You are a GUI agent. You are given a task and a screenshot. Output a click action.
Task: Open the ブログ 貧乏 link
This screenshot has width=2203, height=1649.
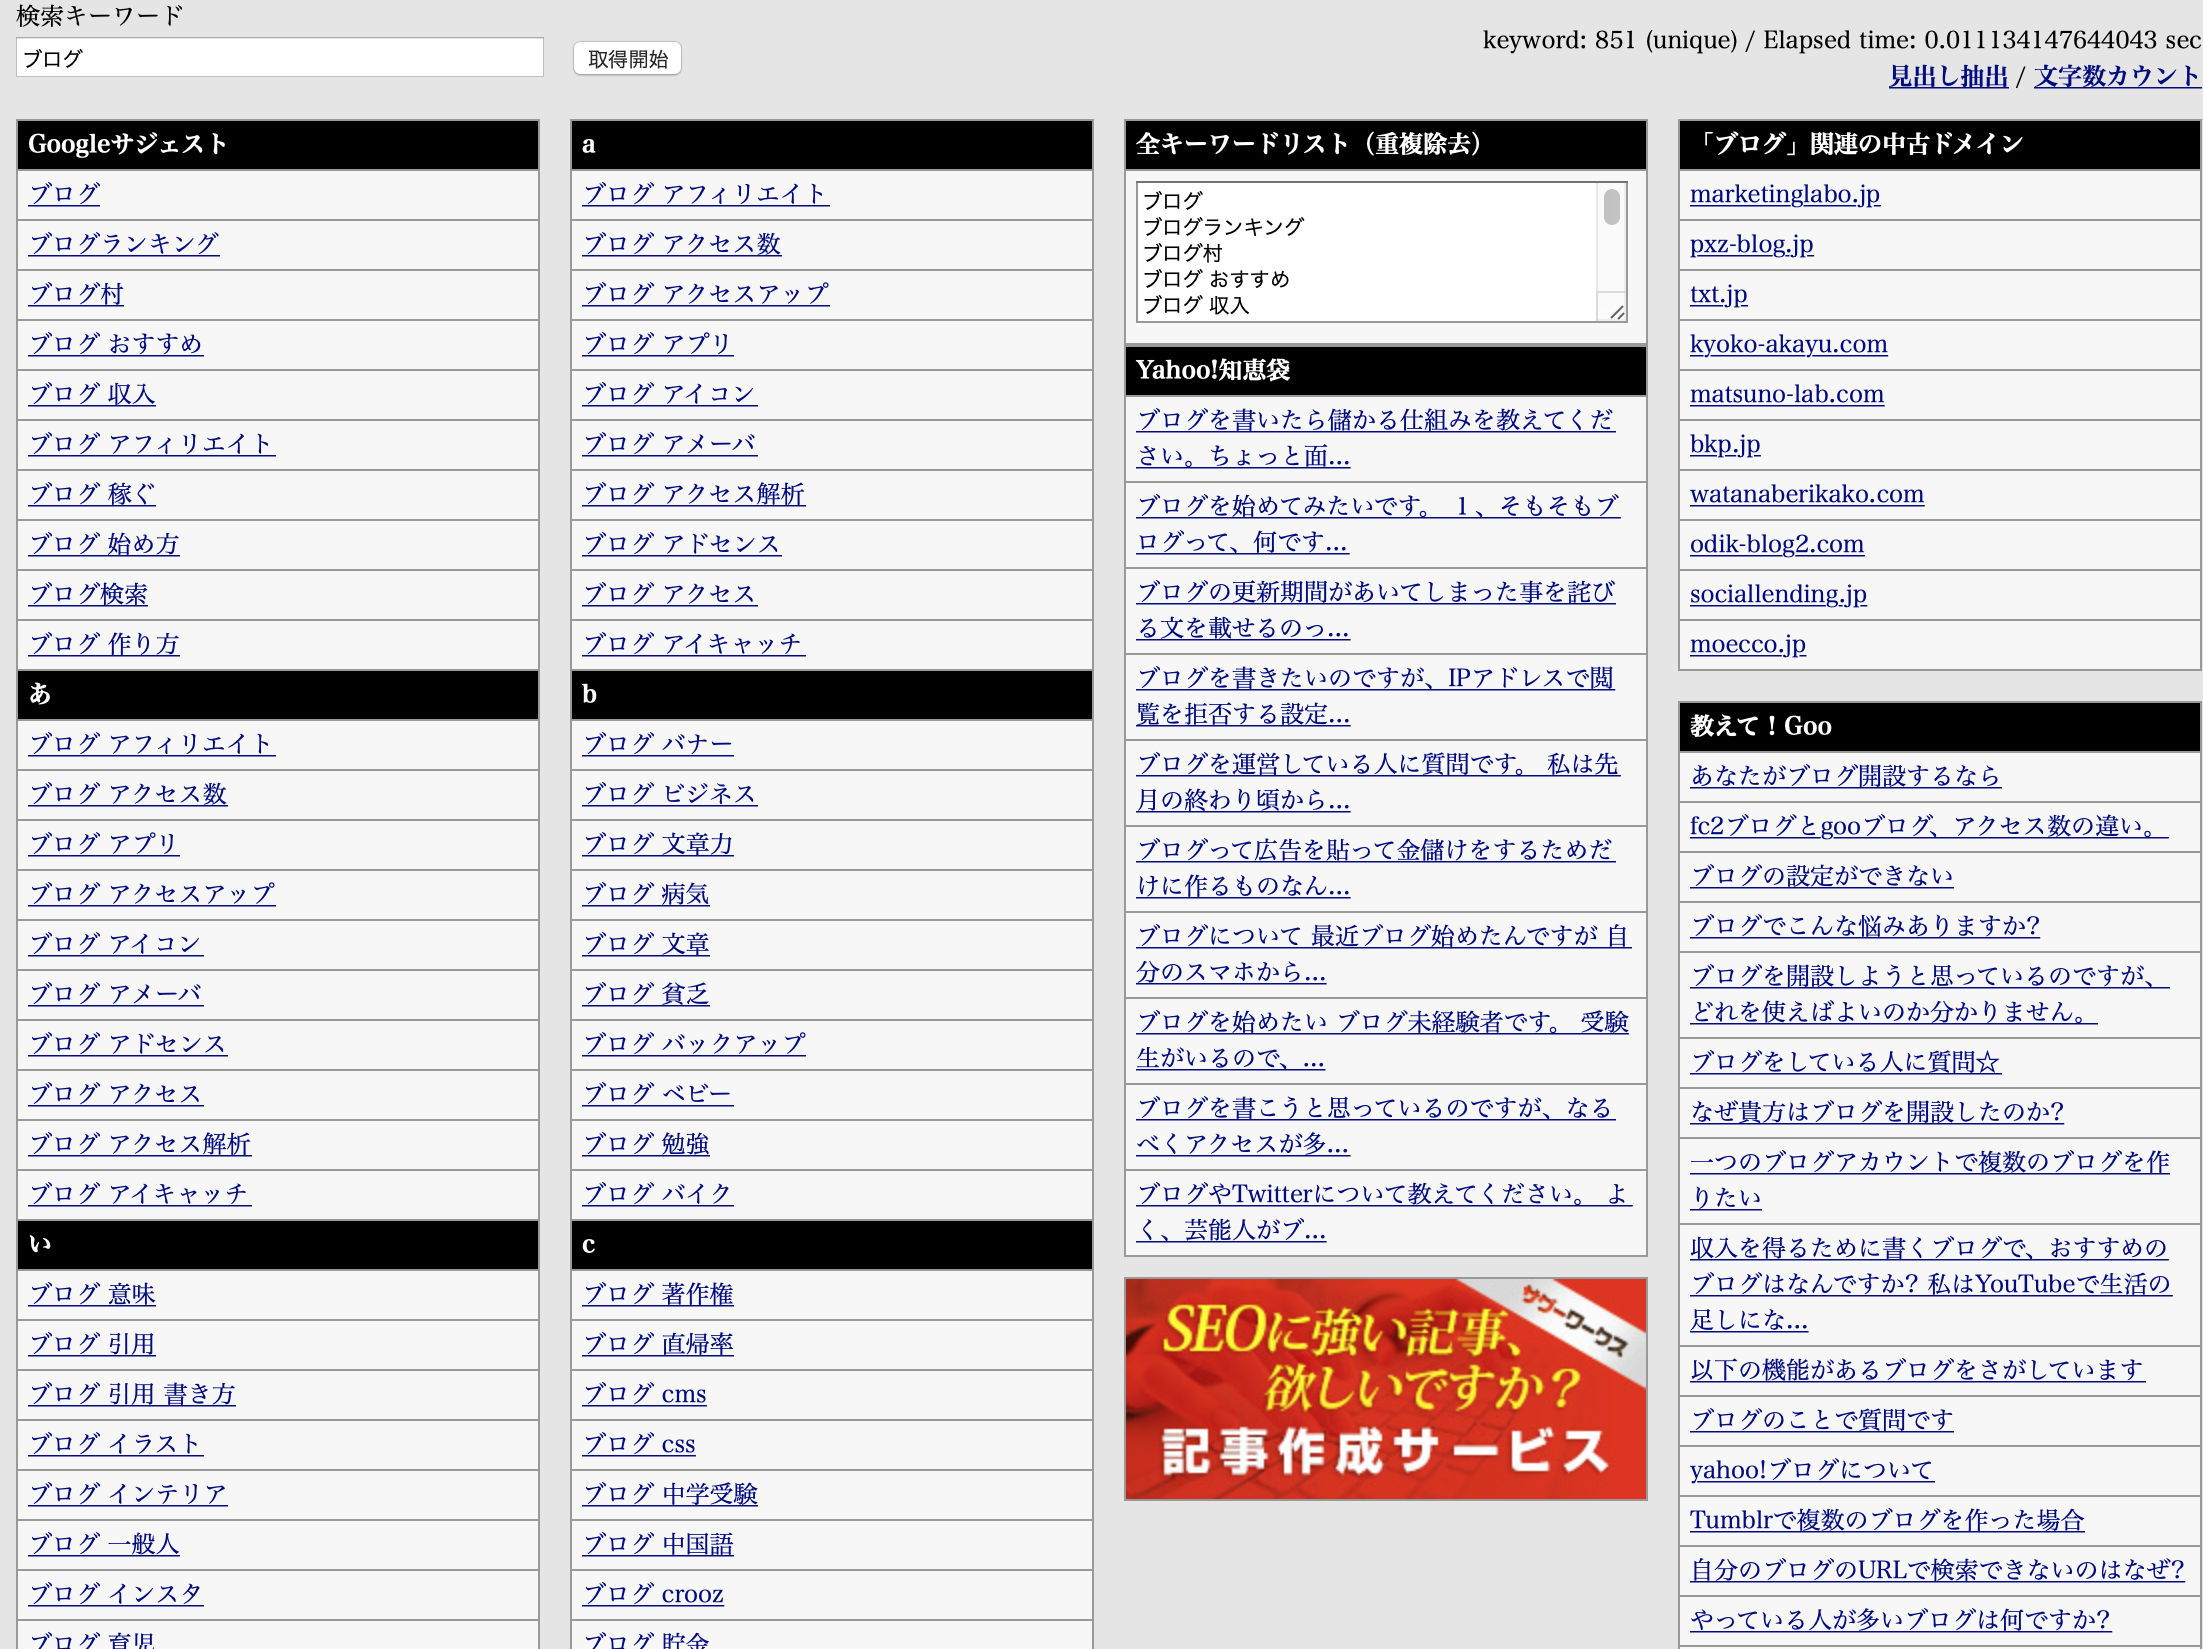(646, 994)
